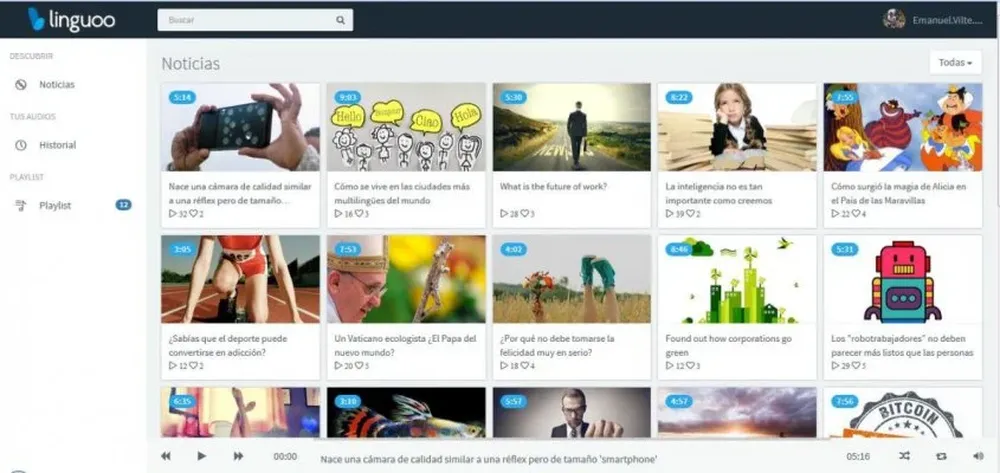Skip to the previous track in the player
1000x473 pixels.
(166, 456)
